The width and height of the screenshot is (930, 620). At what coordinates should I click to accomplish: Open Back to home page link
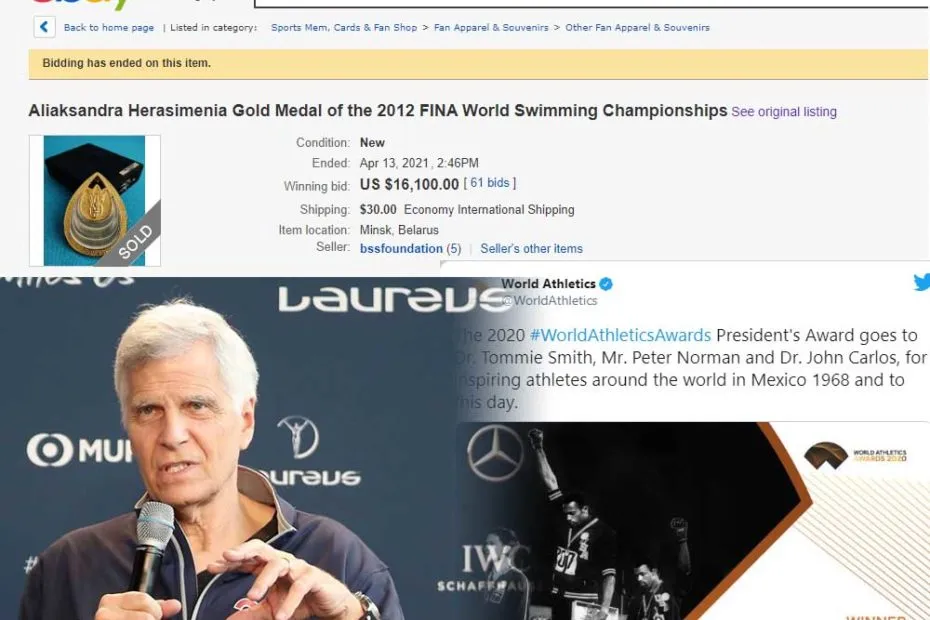(x=109, y=27)
